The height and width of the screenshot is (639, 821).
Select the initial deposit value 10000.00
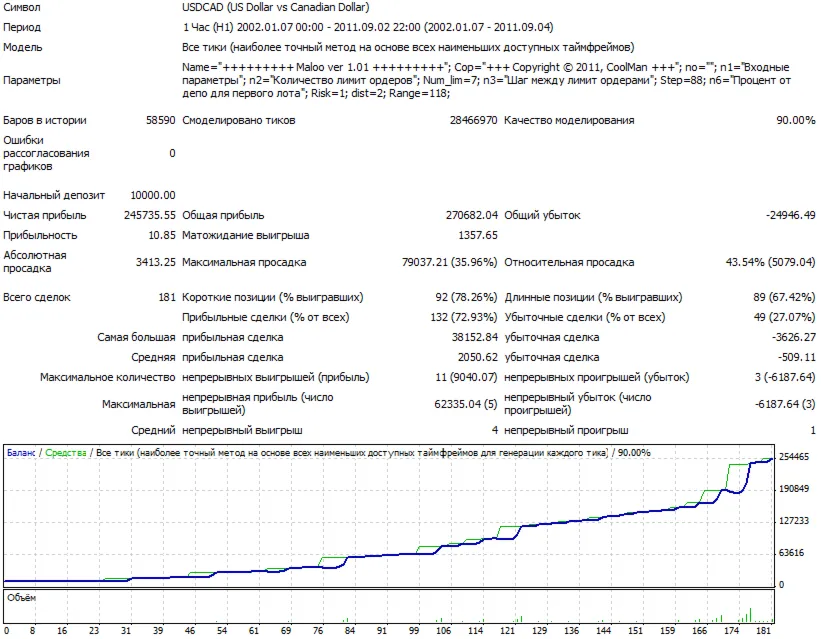153,195
